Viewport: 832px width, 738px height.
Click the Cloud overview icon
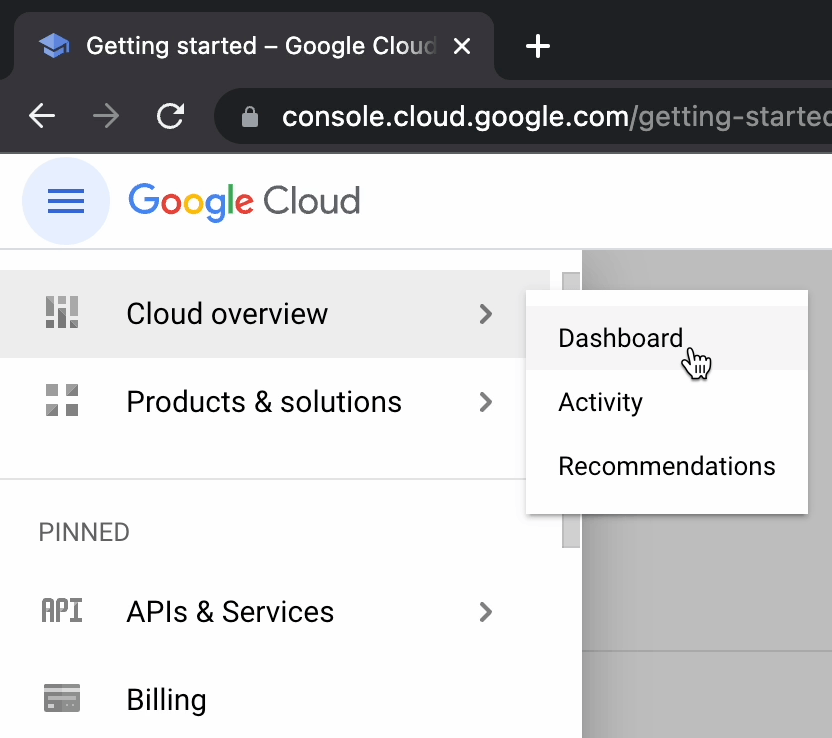point(62,313)
